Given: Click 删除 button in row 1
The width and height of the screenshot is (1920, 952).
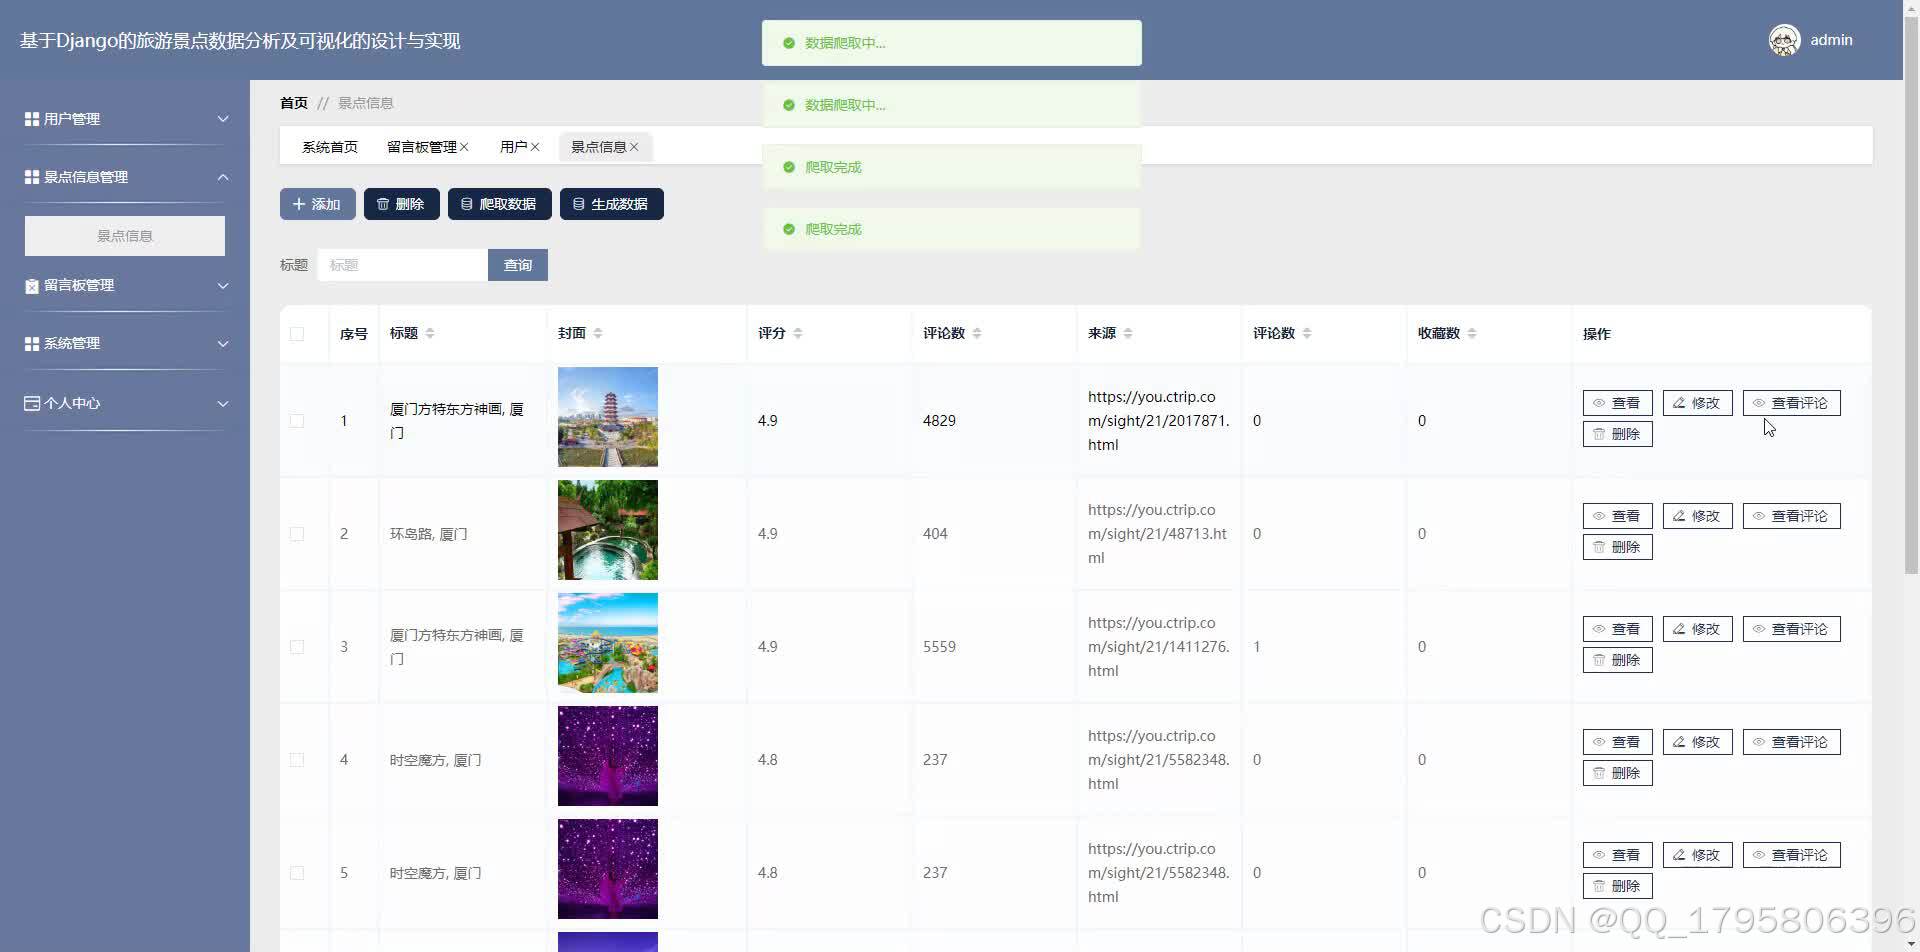Looking at the screenshot, I should click(1618, 434).
